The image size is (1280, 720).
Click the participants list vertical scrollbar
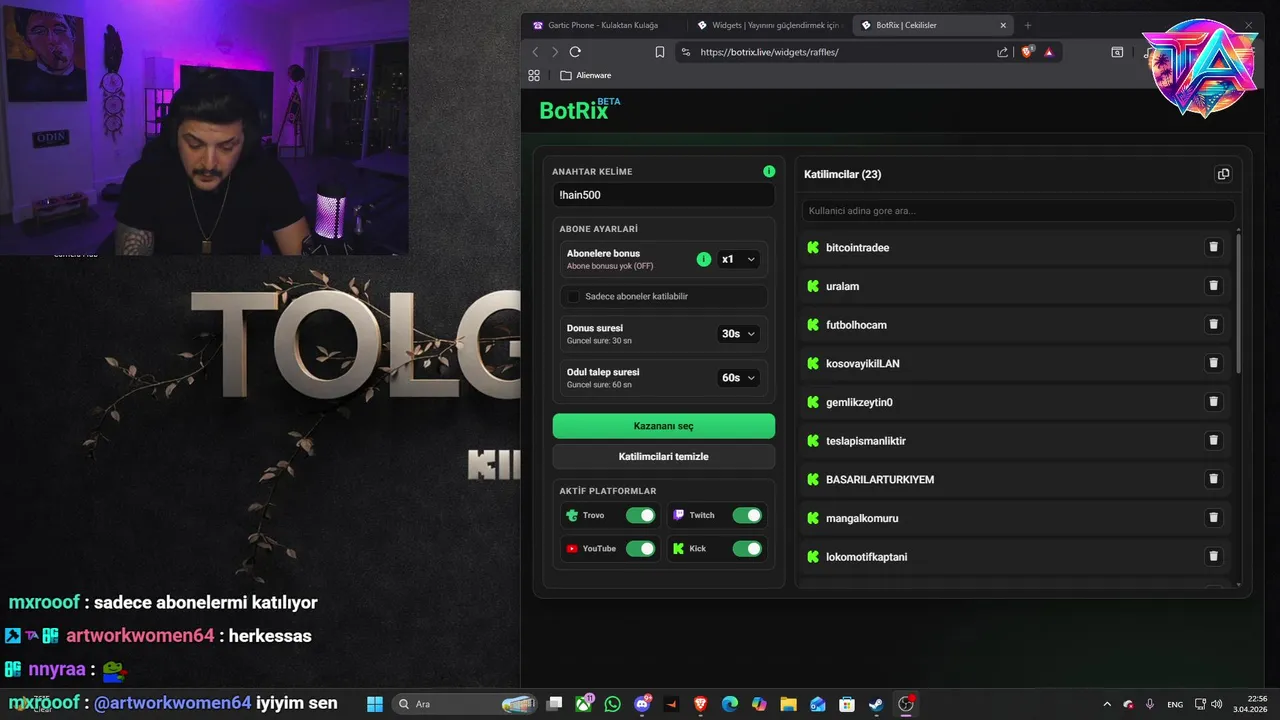(1239, 305)
